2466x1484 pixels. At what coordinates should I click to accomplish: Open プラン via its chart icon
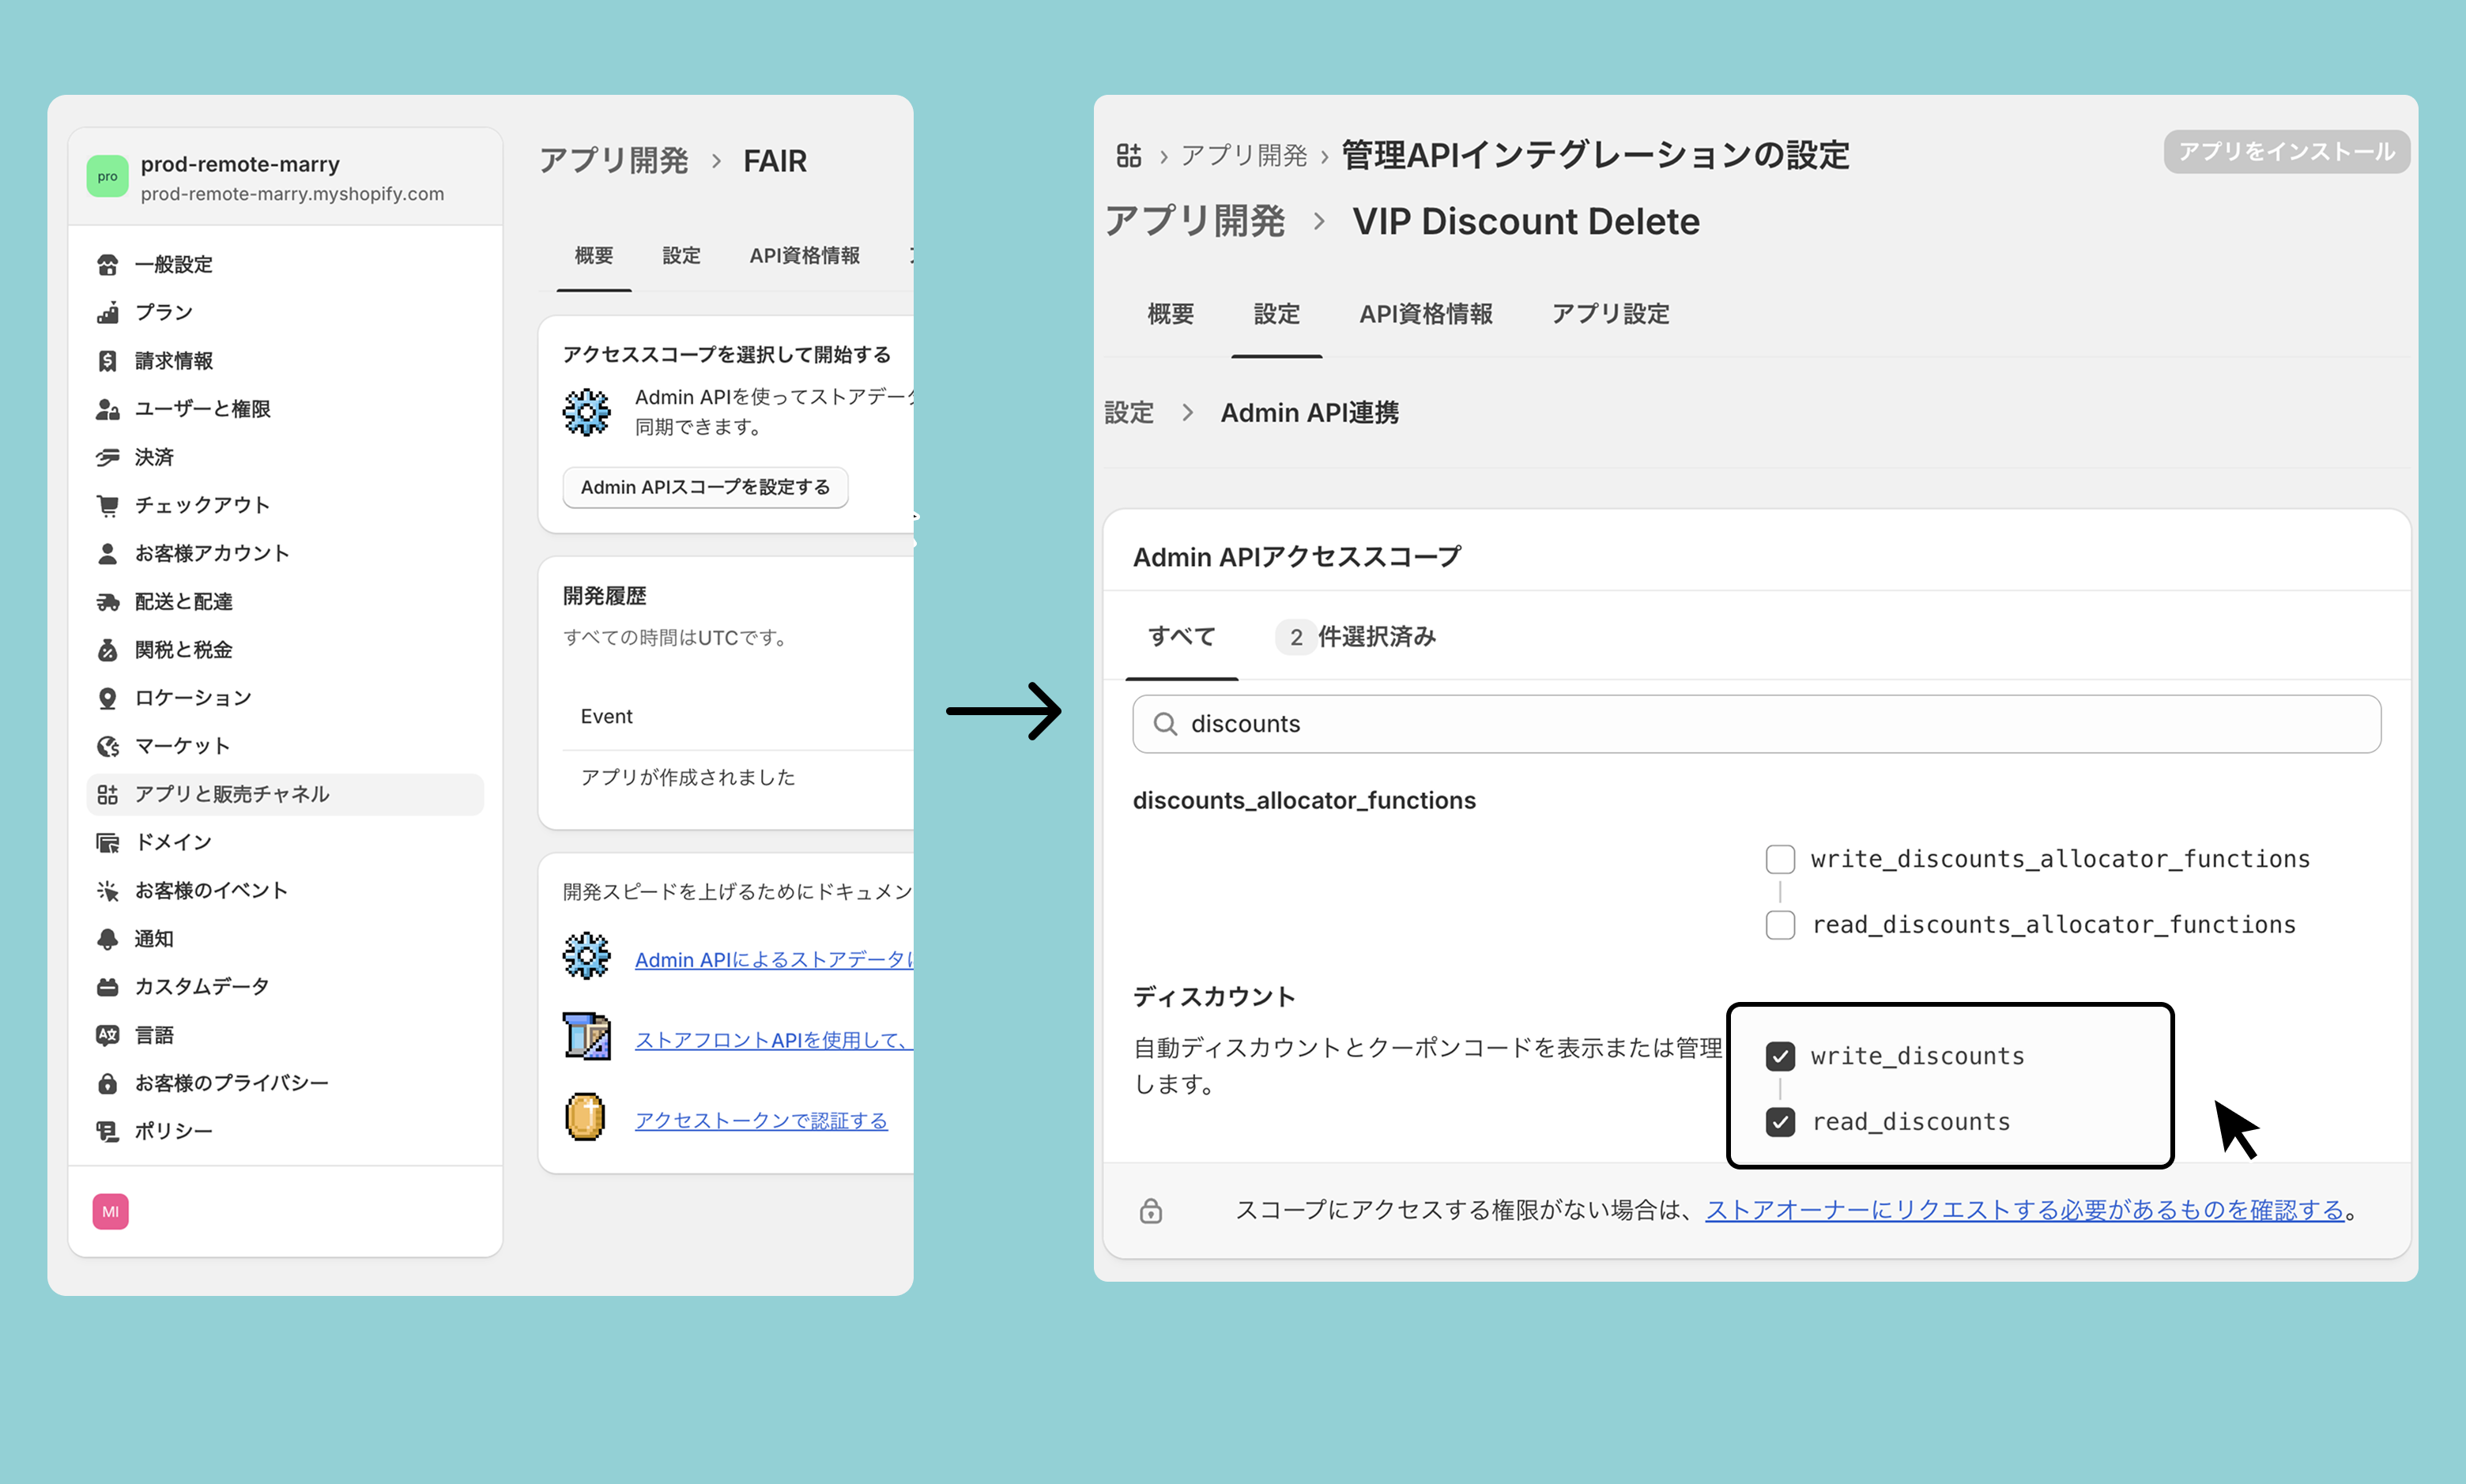[x=107, y=313]
